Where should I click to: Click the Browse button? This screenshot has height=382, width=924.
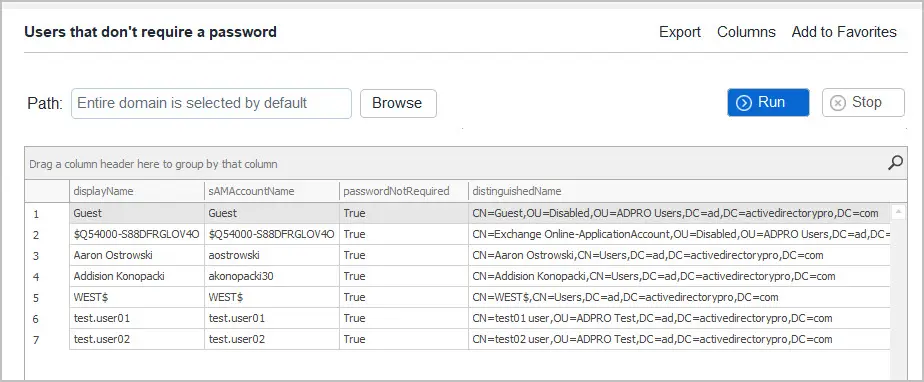point(398,103)
